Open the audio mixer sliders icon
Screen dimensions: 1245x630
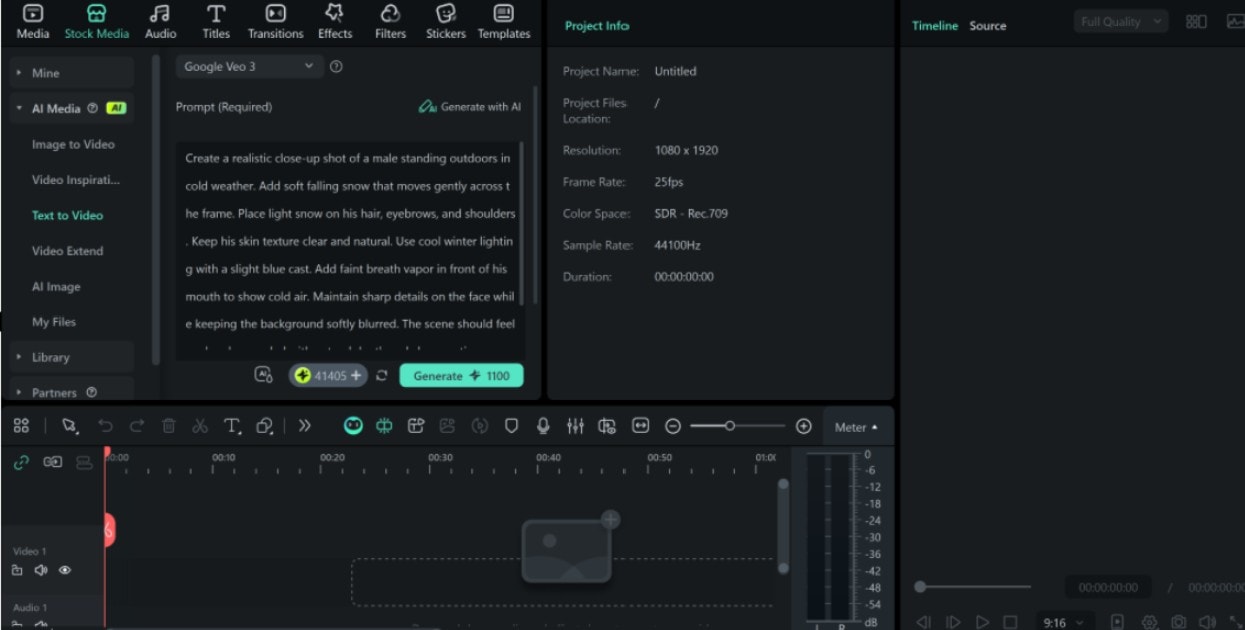[x=575, y=426]
